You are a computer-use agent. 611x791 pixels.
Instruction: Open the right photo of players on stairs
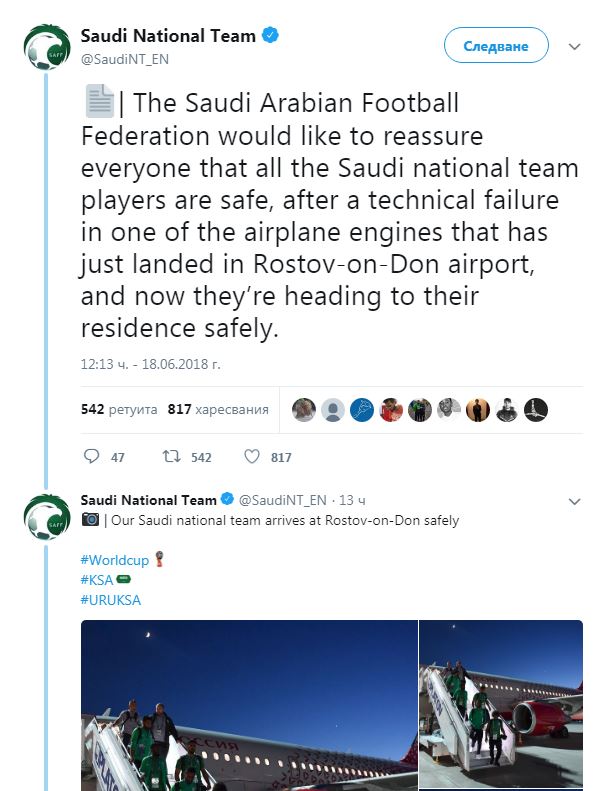(x=501, y=705)
